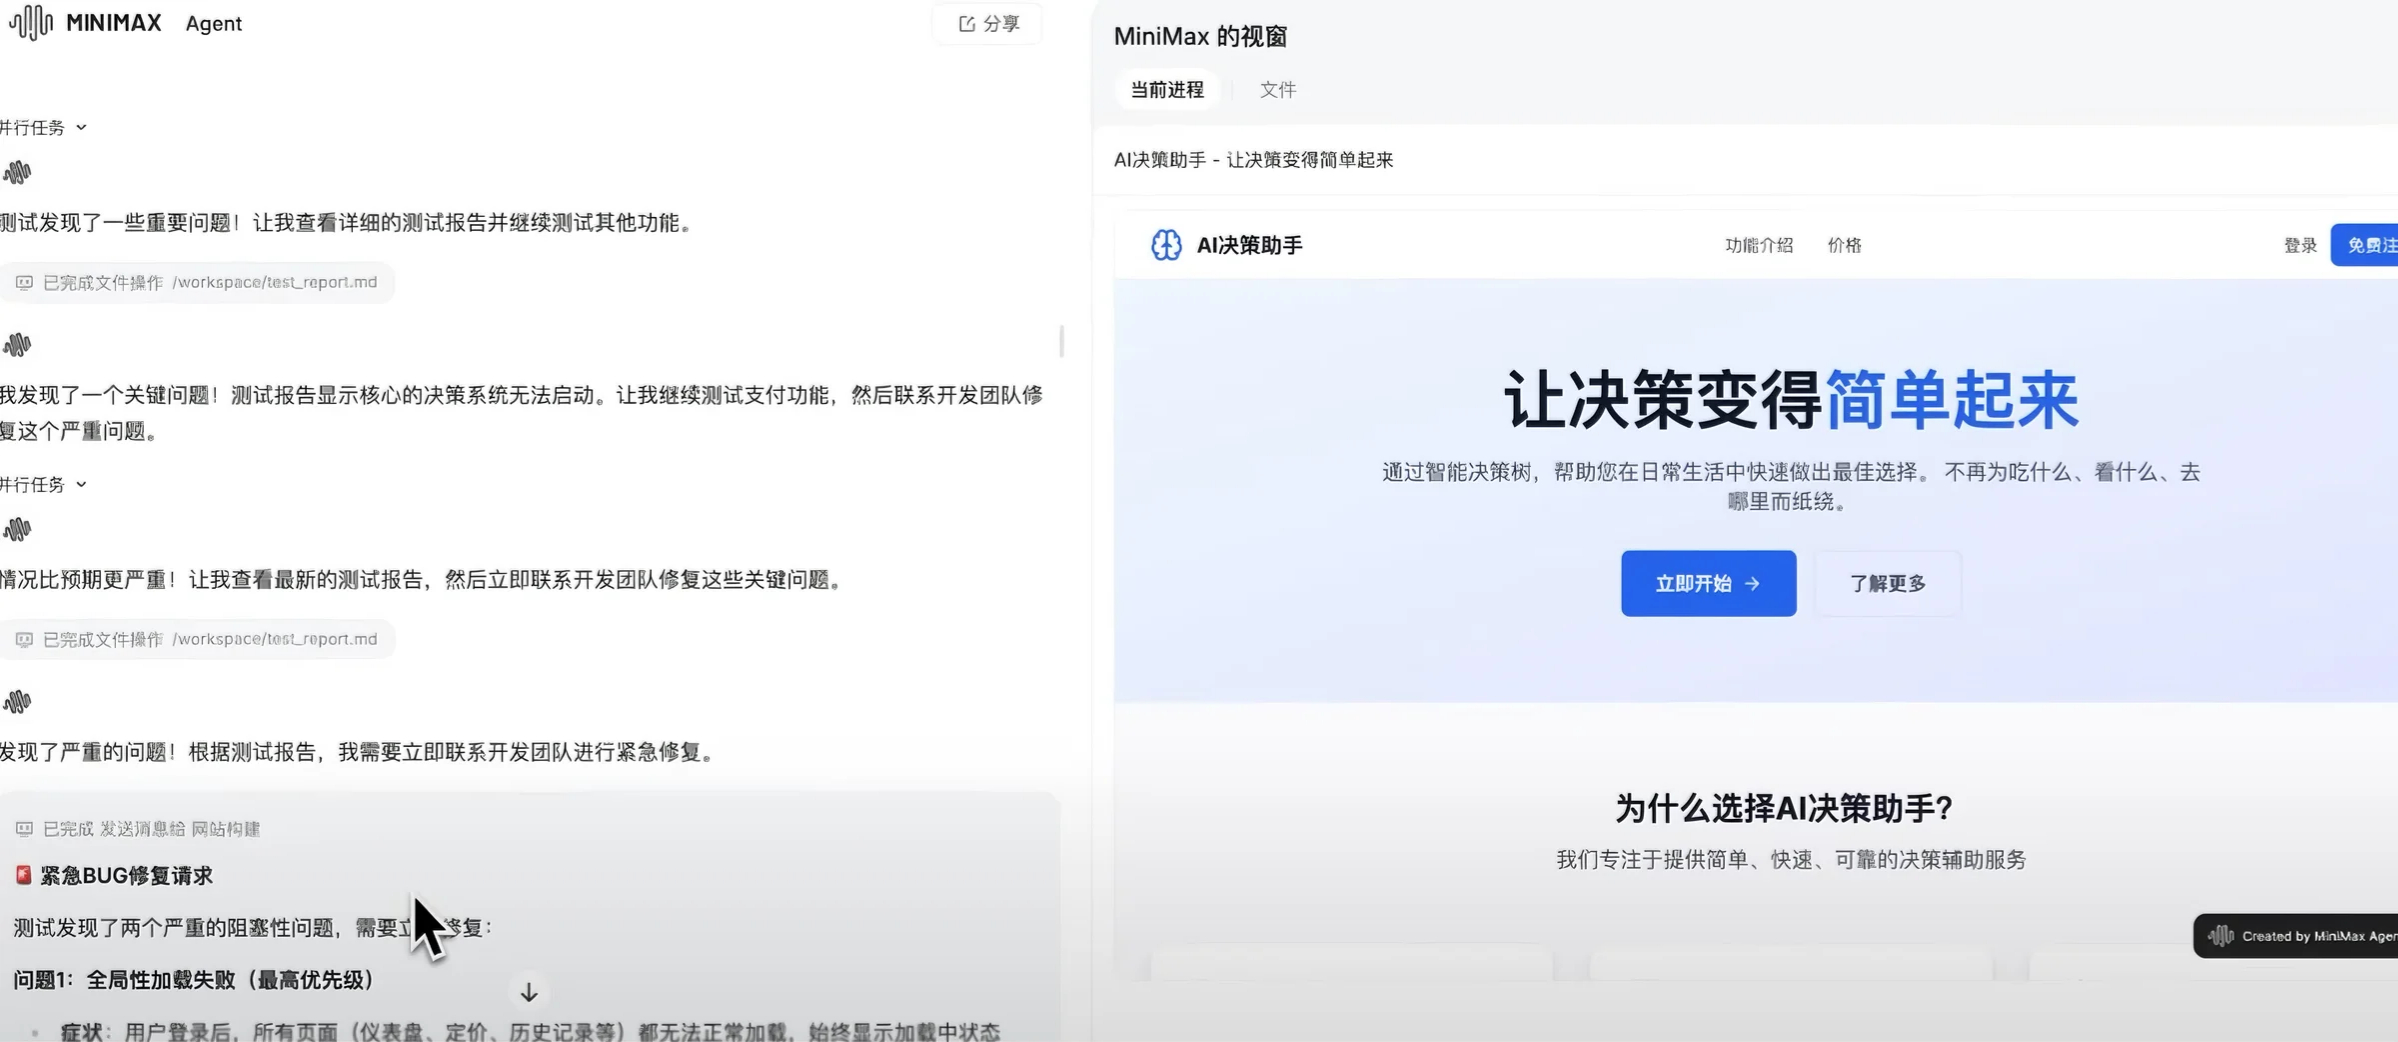The height and width of the screenshot is (1042, 2398).
Task: Click message 发现了严重的问题！根据测试报告
Action: [360, 752]
